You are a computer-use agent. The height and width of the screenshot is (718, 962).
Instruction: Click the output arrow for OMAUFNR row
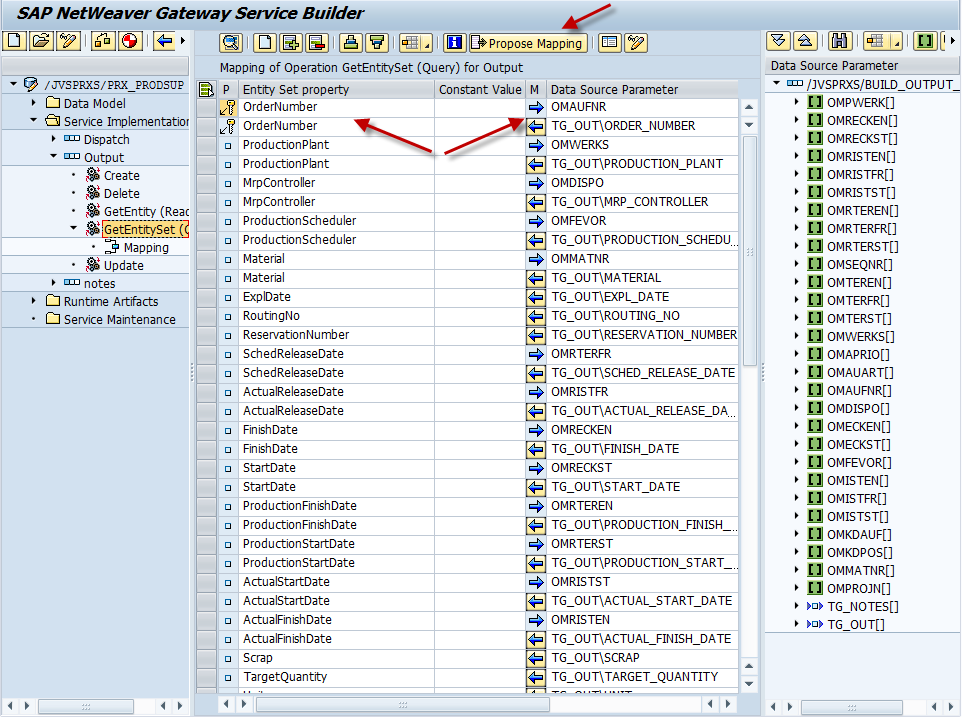(x=536, y=107)
